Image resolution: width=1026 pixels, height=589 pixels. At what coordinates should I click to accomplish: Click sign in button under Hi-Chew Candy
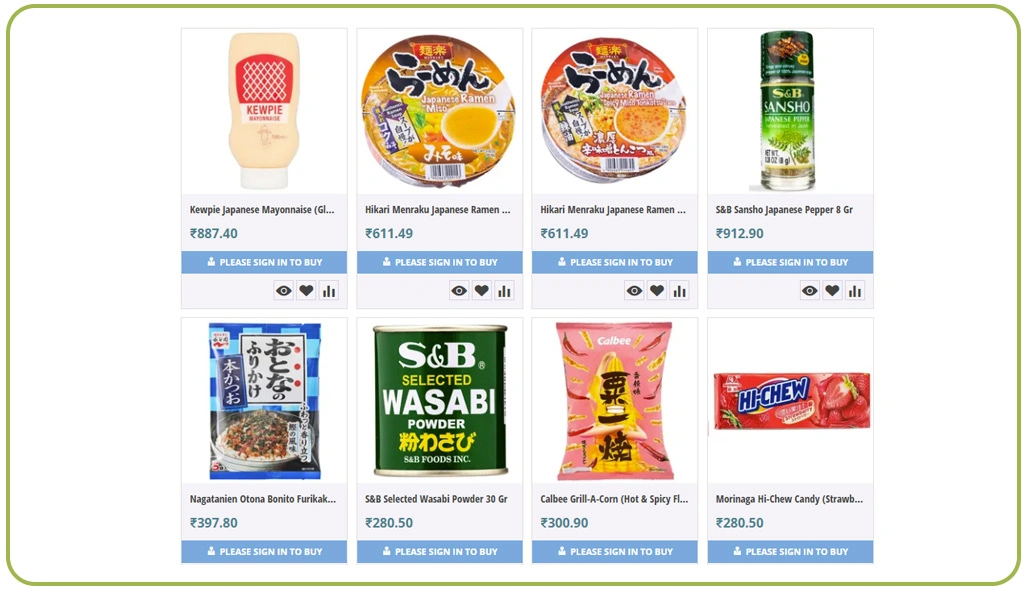click(790, 551)
